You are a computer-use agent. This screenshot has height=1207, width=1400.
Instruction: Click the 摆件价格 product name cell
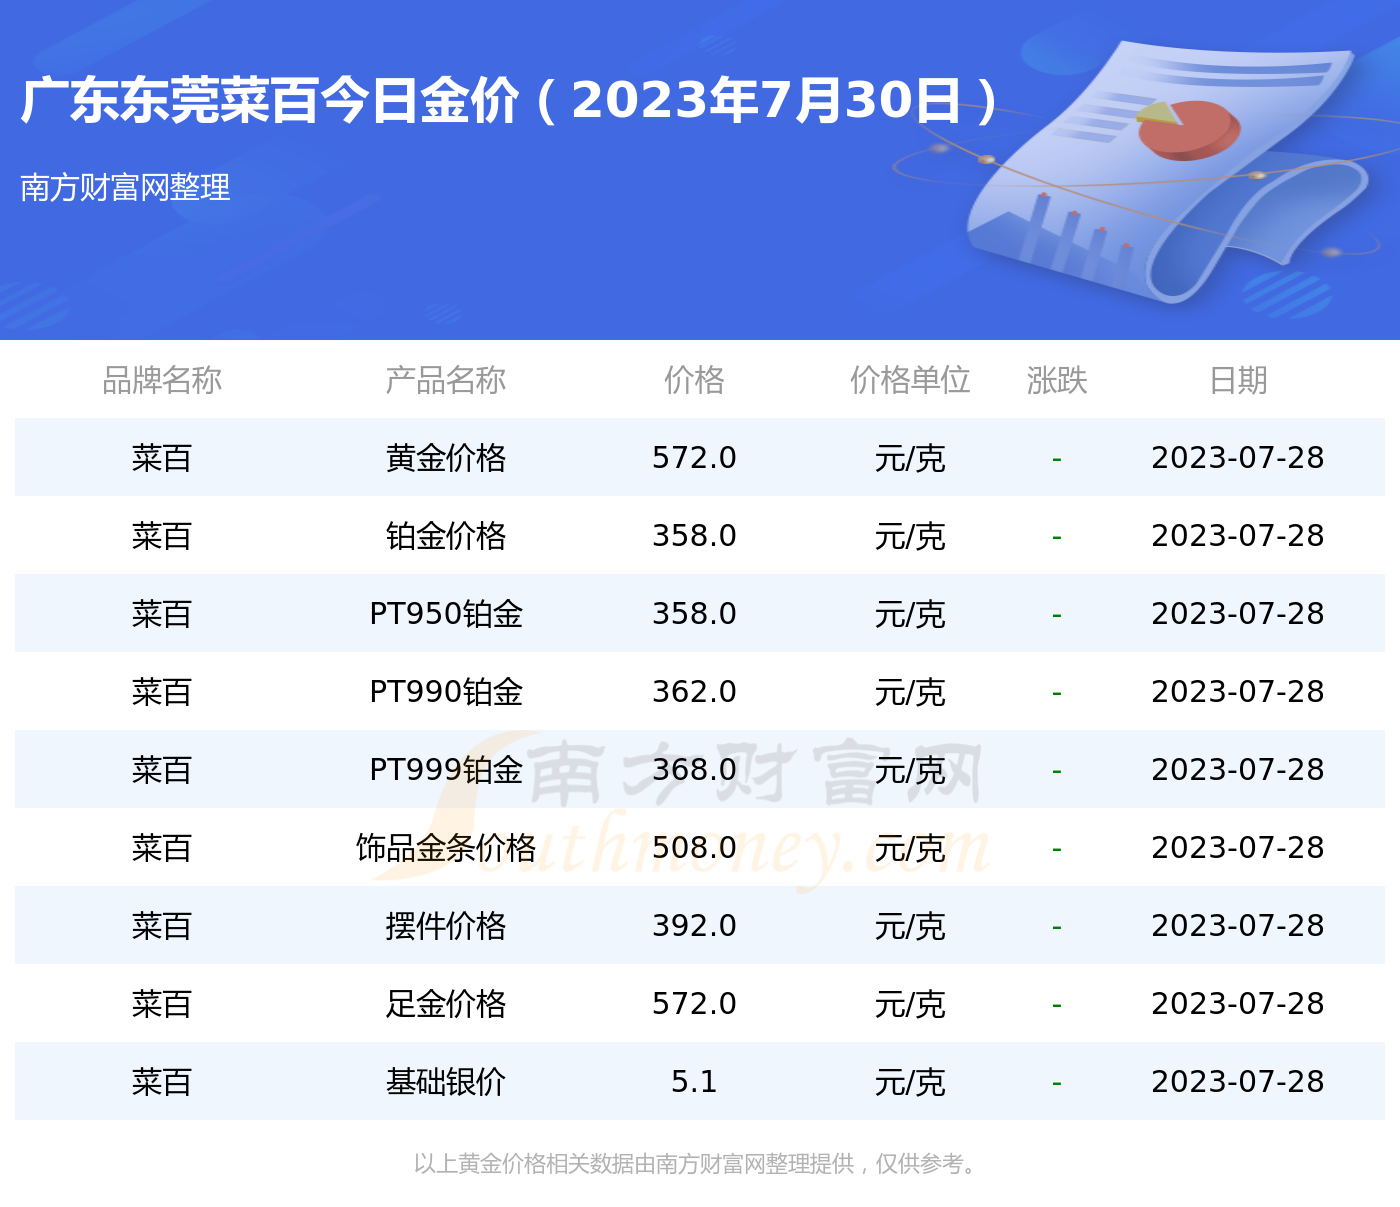pyautogui.click(x=446, y=926)
